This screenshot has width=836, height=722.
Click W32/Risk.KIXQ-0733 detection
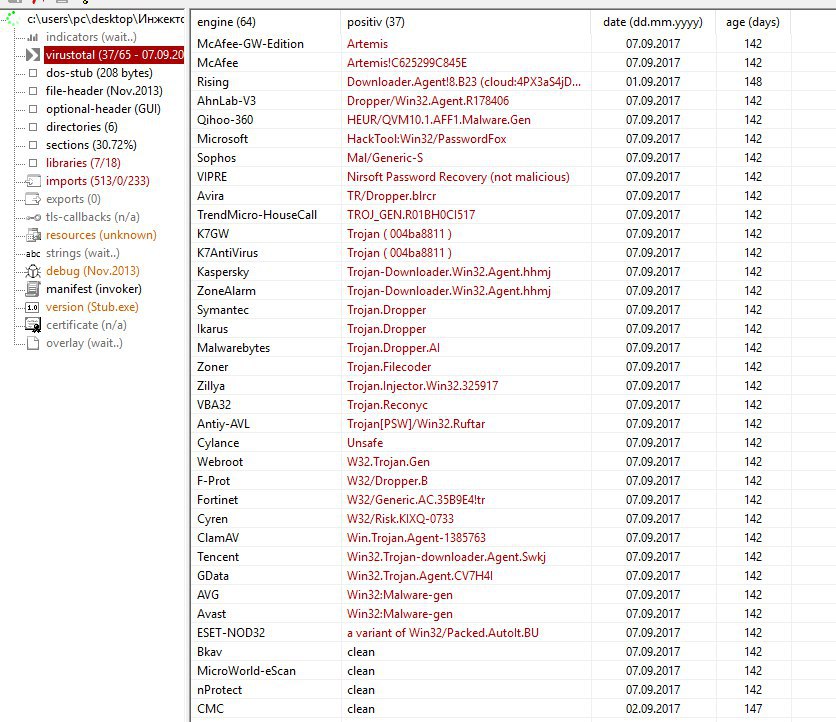(x=400, y=519)
